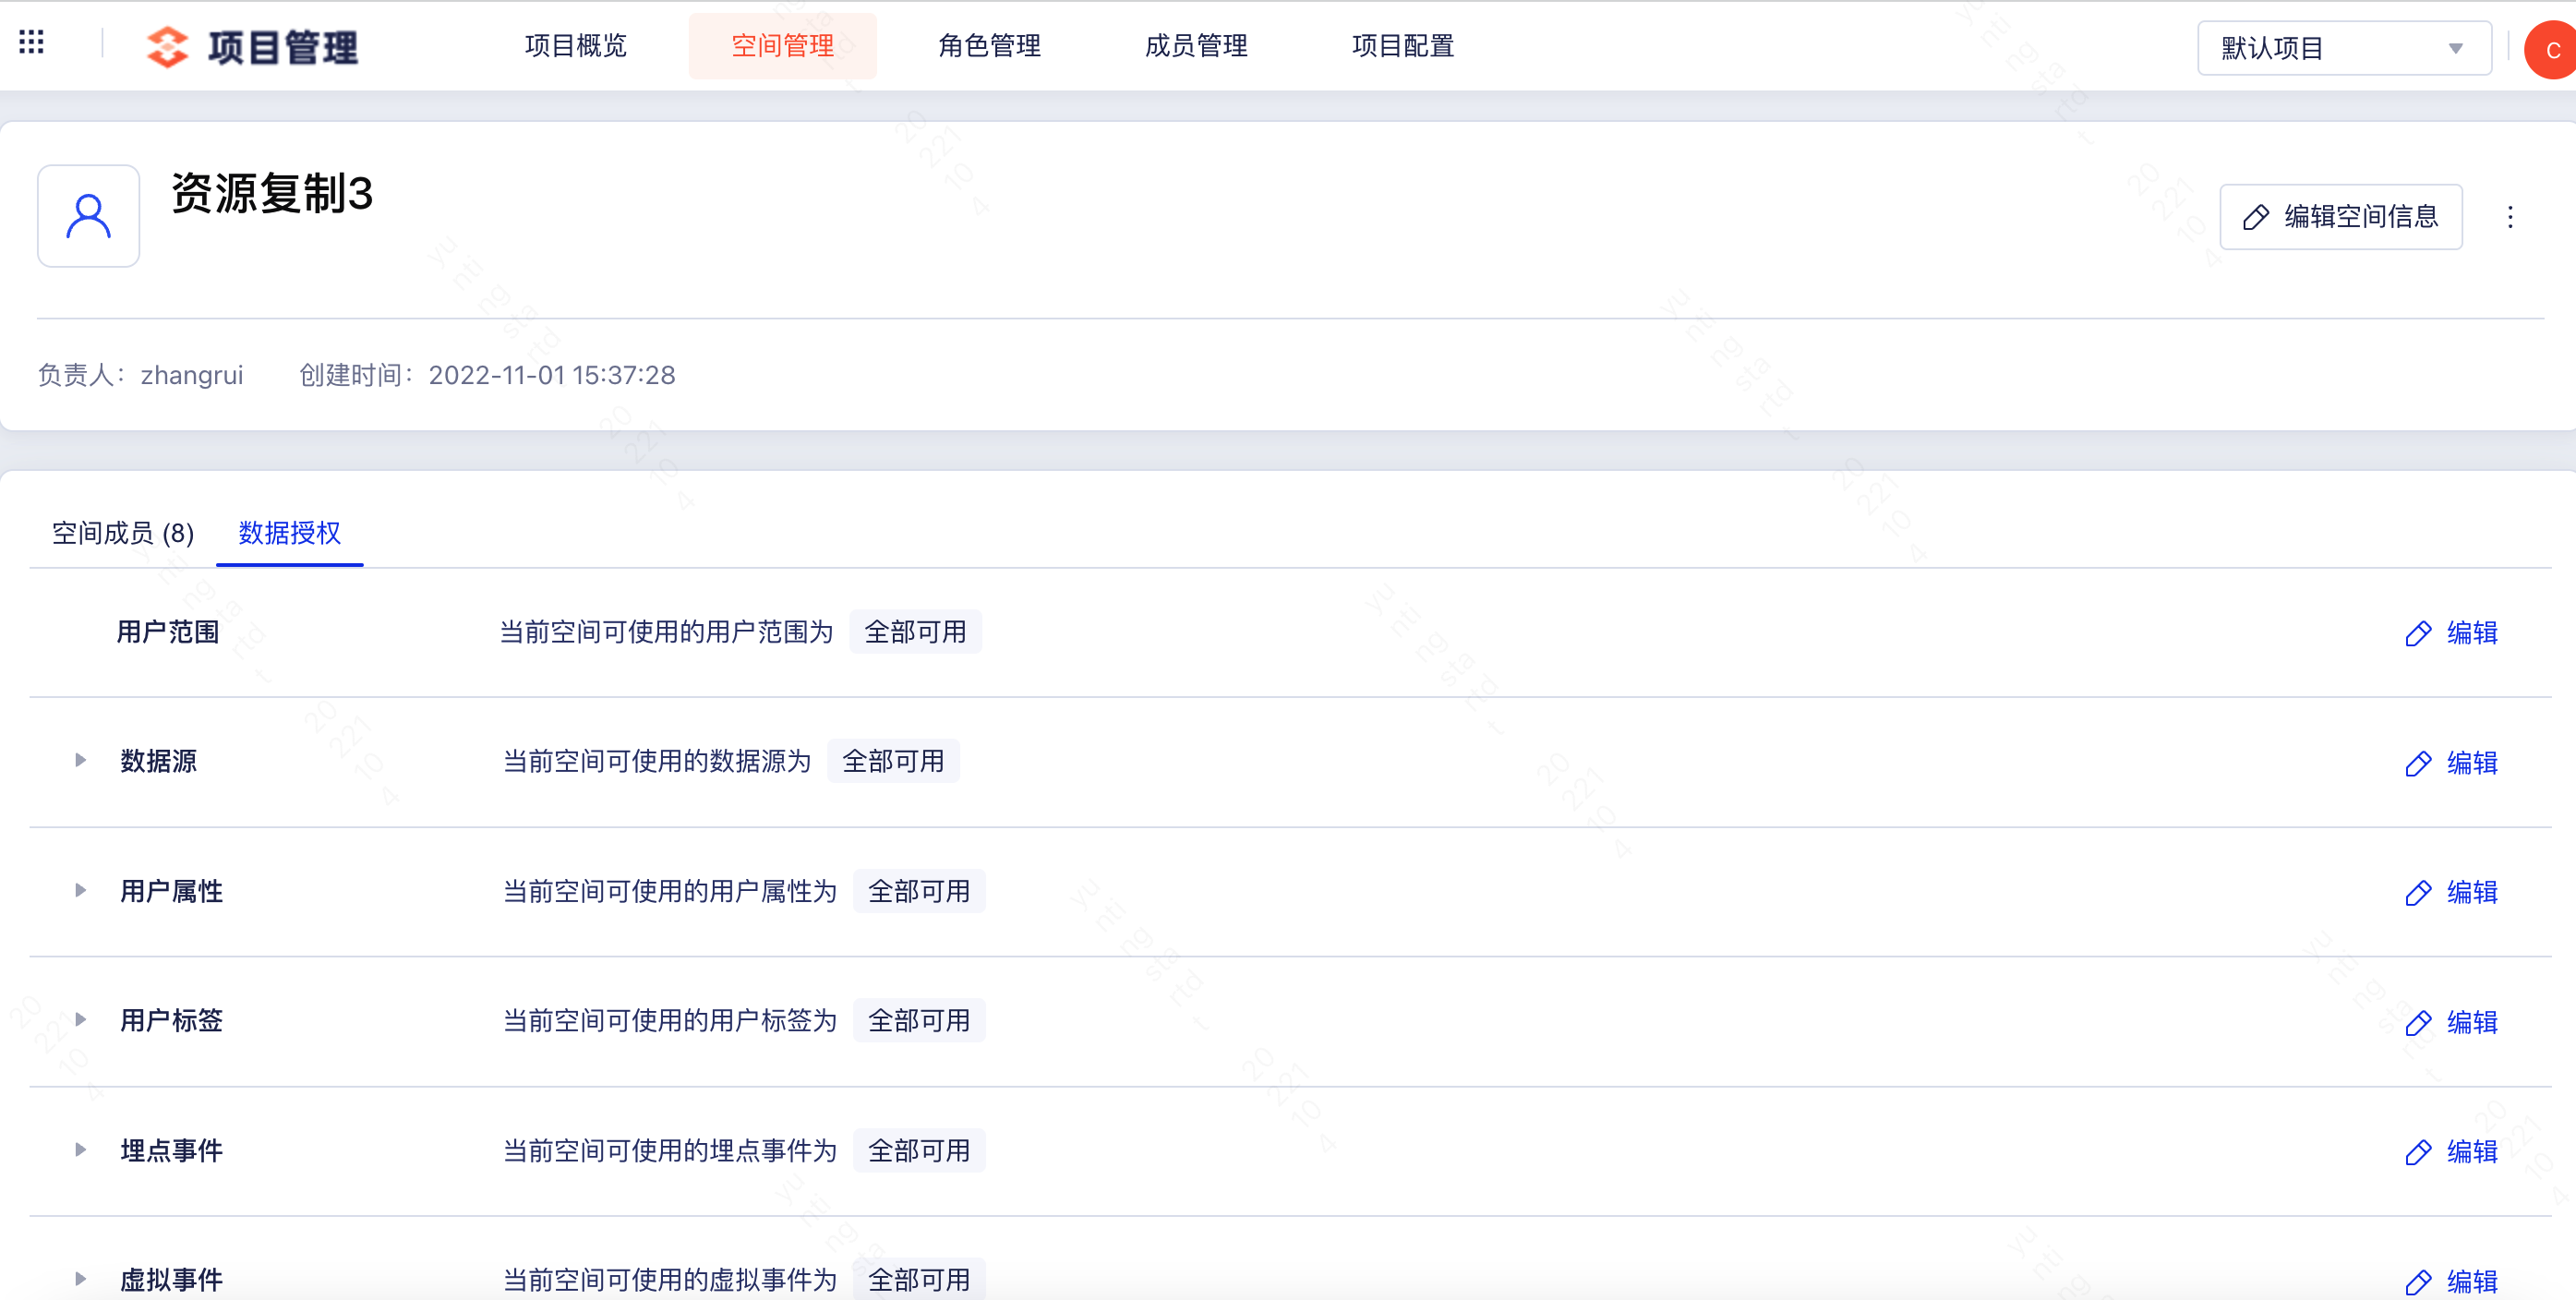Screen dimensions: 2576x1300
Task: Click pencil icon in 数据源 row
Action: point(2417,763)
